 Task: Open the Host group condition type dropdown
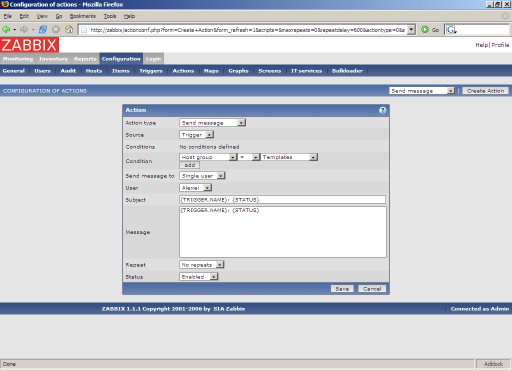coord(208,157)
